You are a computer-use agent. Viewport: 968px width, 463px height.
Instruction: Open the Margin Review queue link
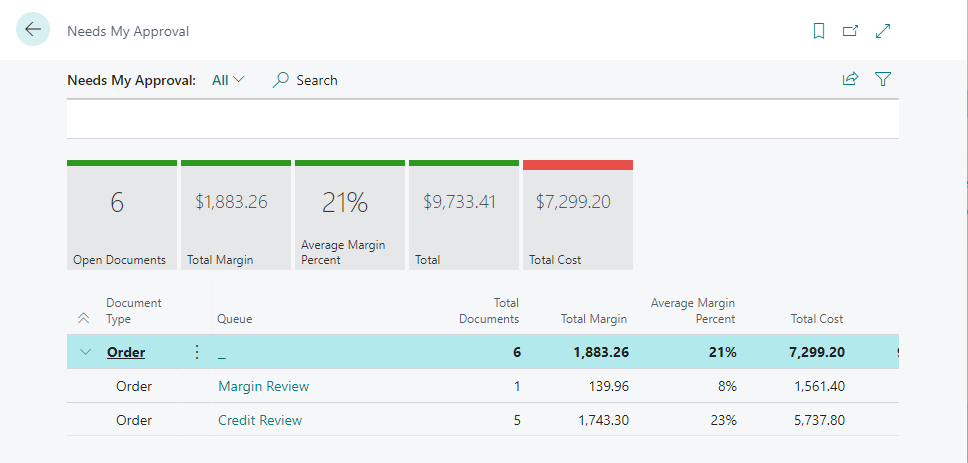[x=263, y=386]
